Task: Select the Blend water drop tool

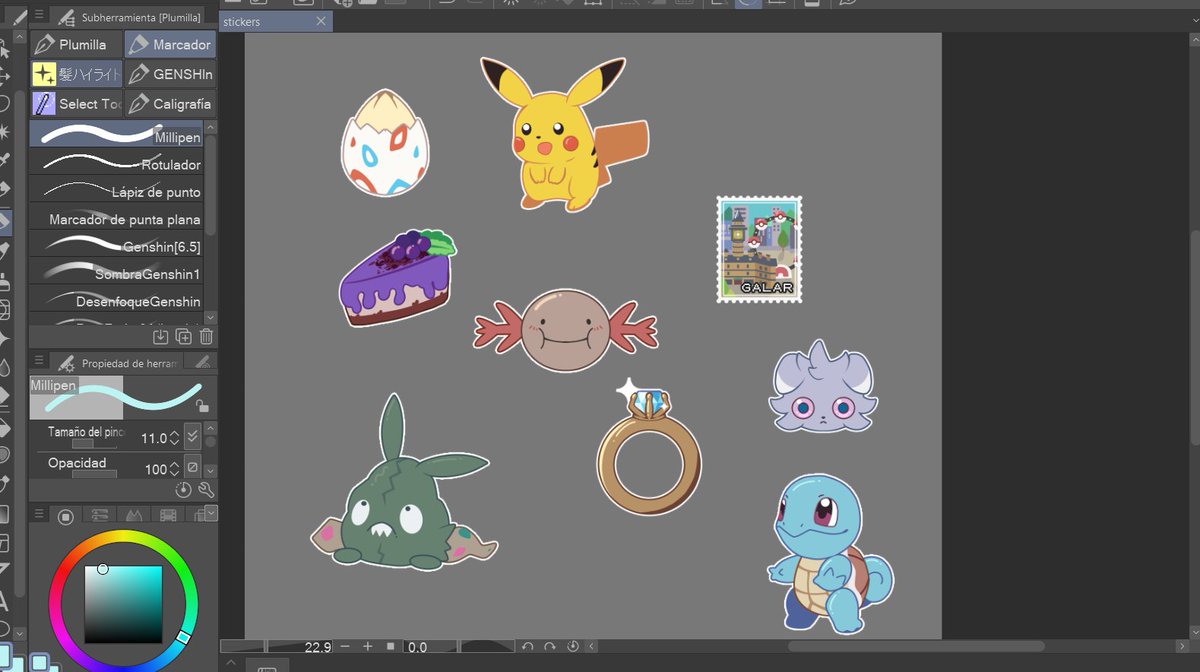Action: pos(4,366)
